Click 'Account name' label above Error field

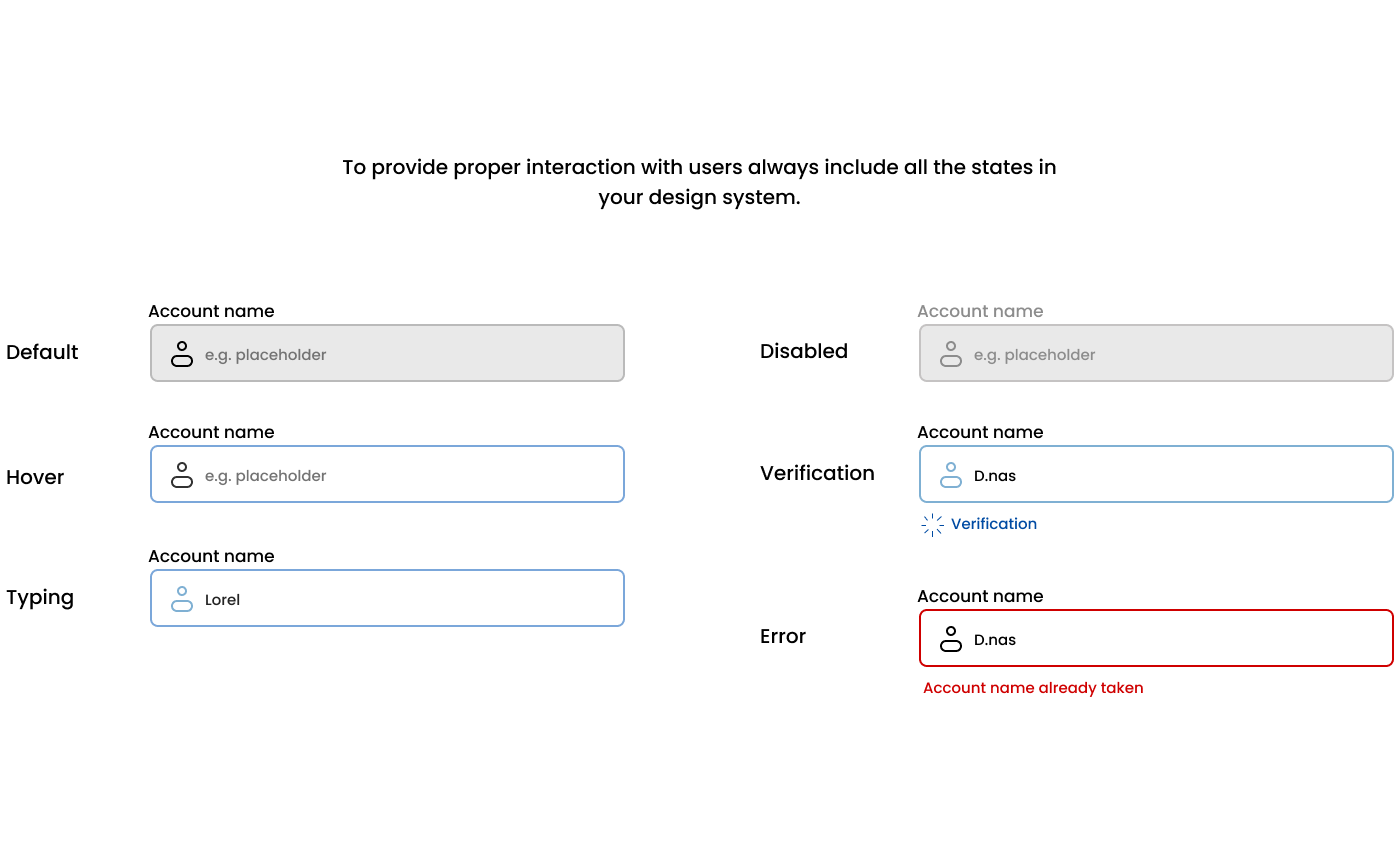coord(980,596)
